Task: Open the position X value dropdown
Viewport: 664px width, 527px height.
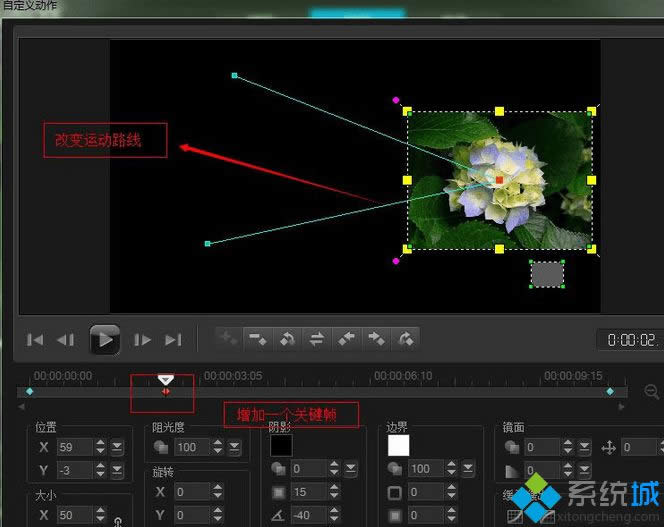Action: [118, 446]
